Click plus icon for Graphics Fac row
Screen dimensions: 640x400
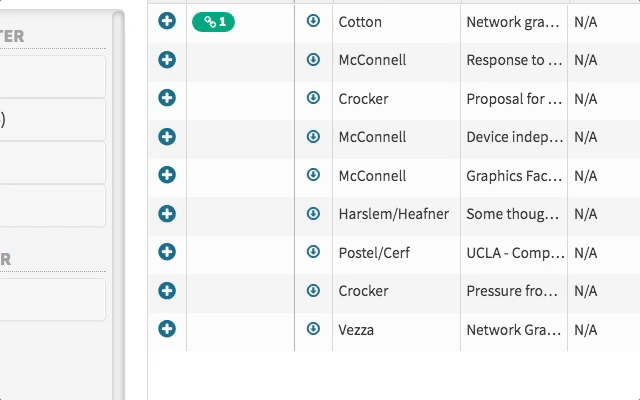coord(167,175)
